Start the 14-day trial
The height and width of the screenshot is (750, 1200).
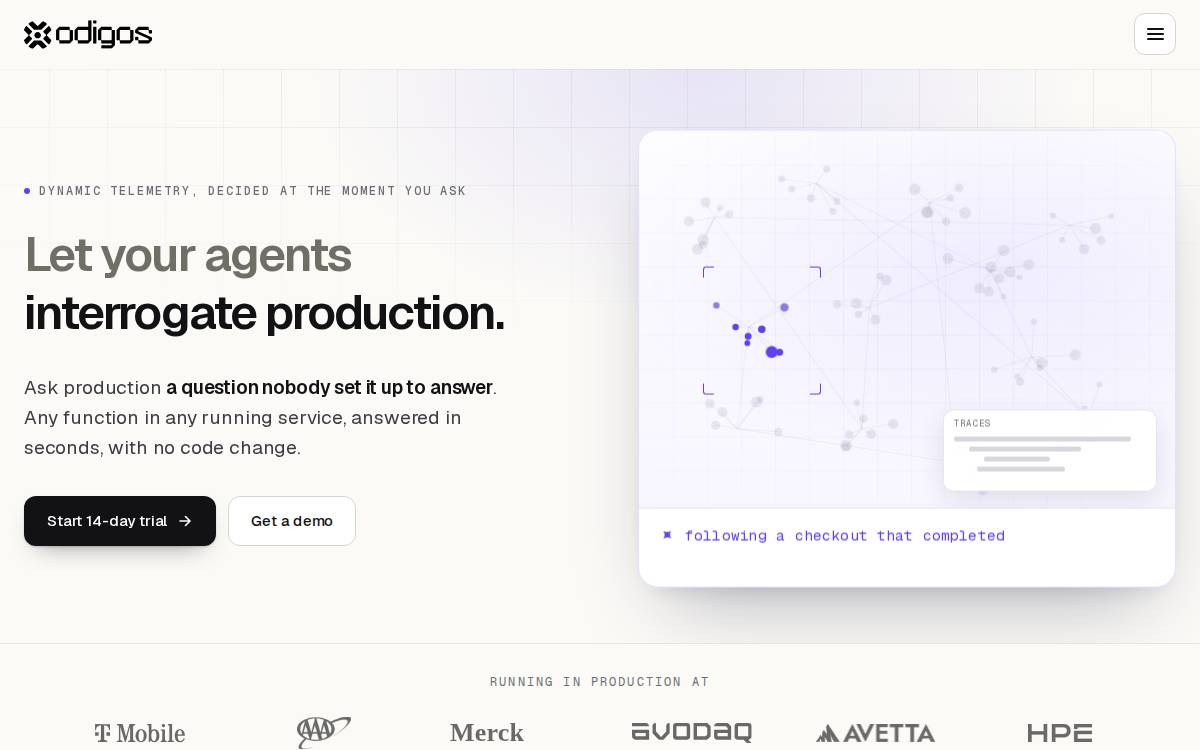[120, 521]
